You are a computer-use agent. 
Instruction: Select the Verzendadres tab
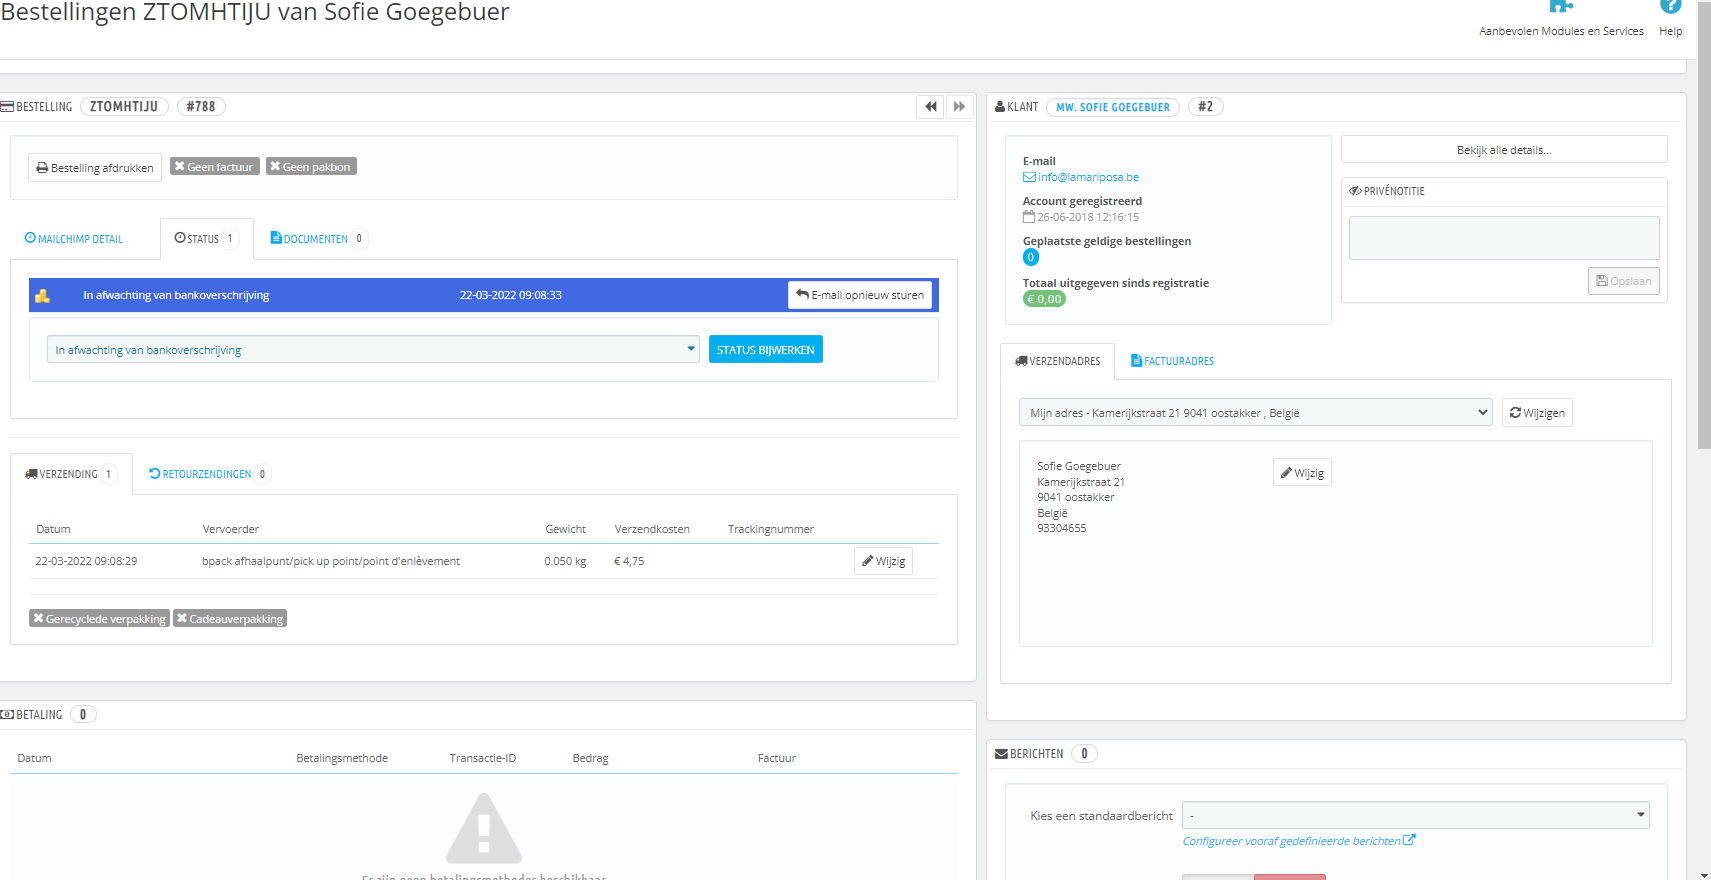[x=1058, y=361]
